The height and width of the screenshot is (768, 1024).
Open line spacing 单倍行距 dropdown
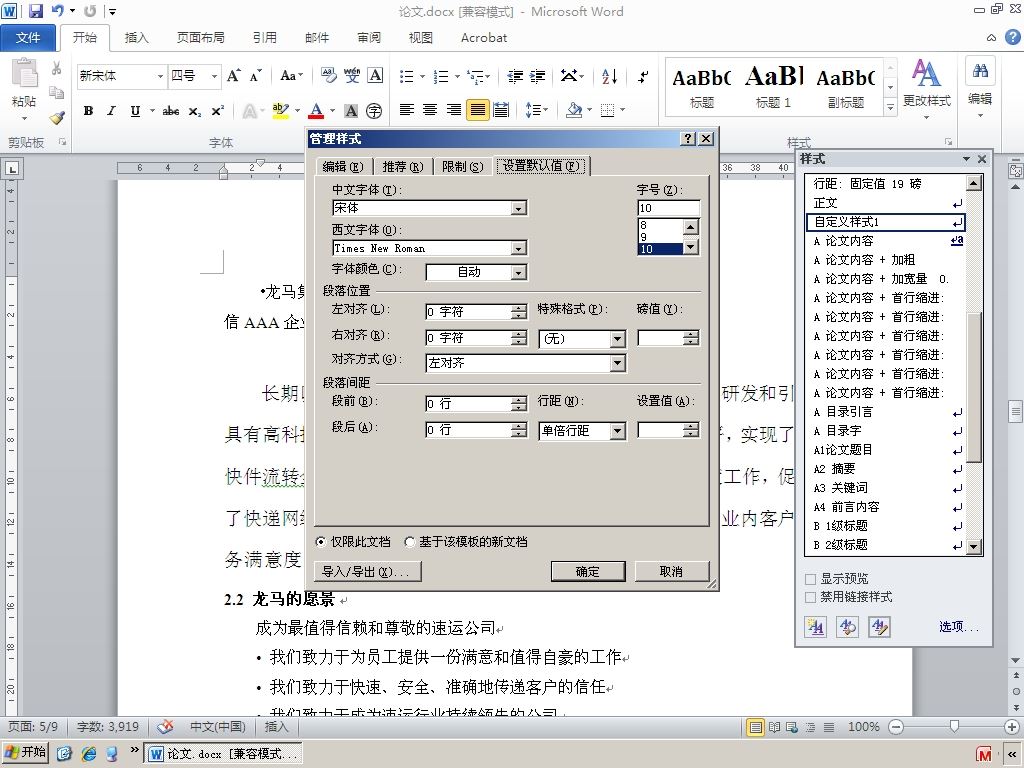[618, 431]
